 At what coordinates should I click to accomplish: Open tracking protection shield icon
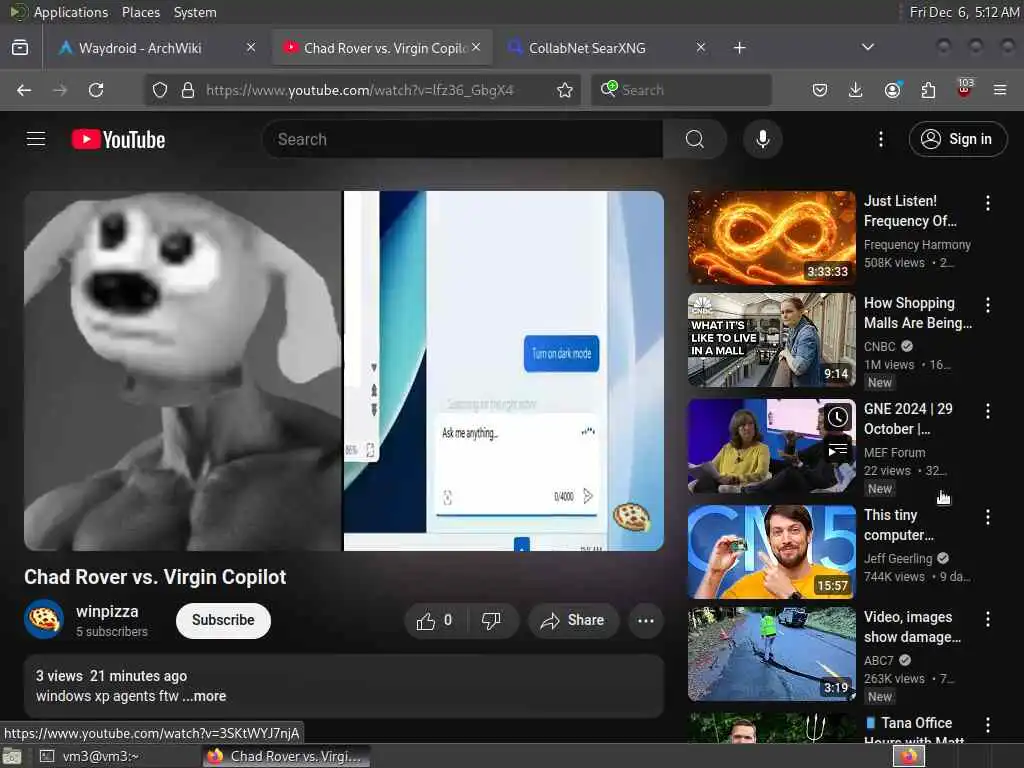point(160,90)
